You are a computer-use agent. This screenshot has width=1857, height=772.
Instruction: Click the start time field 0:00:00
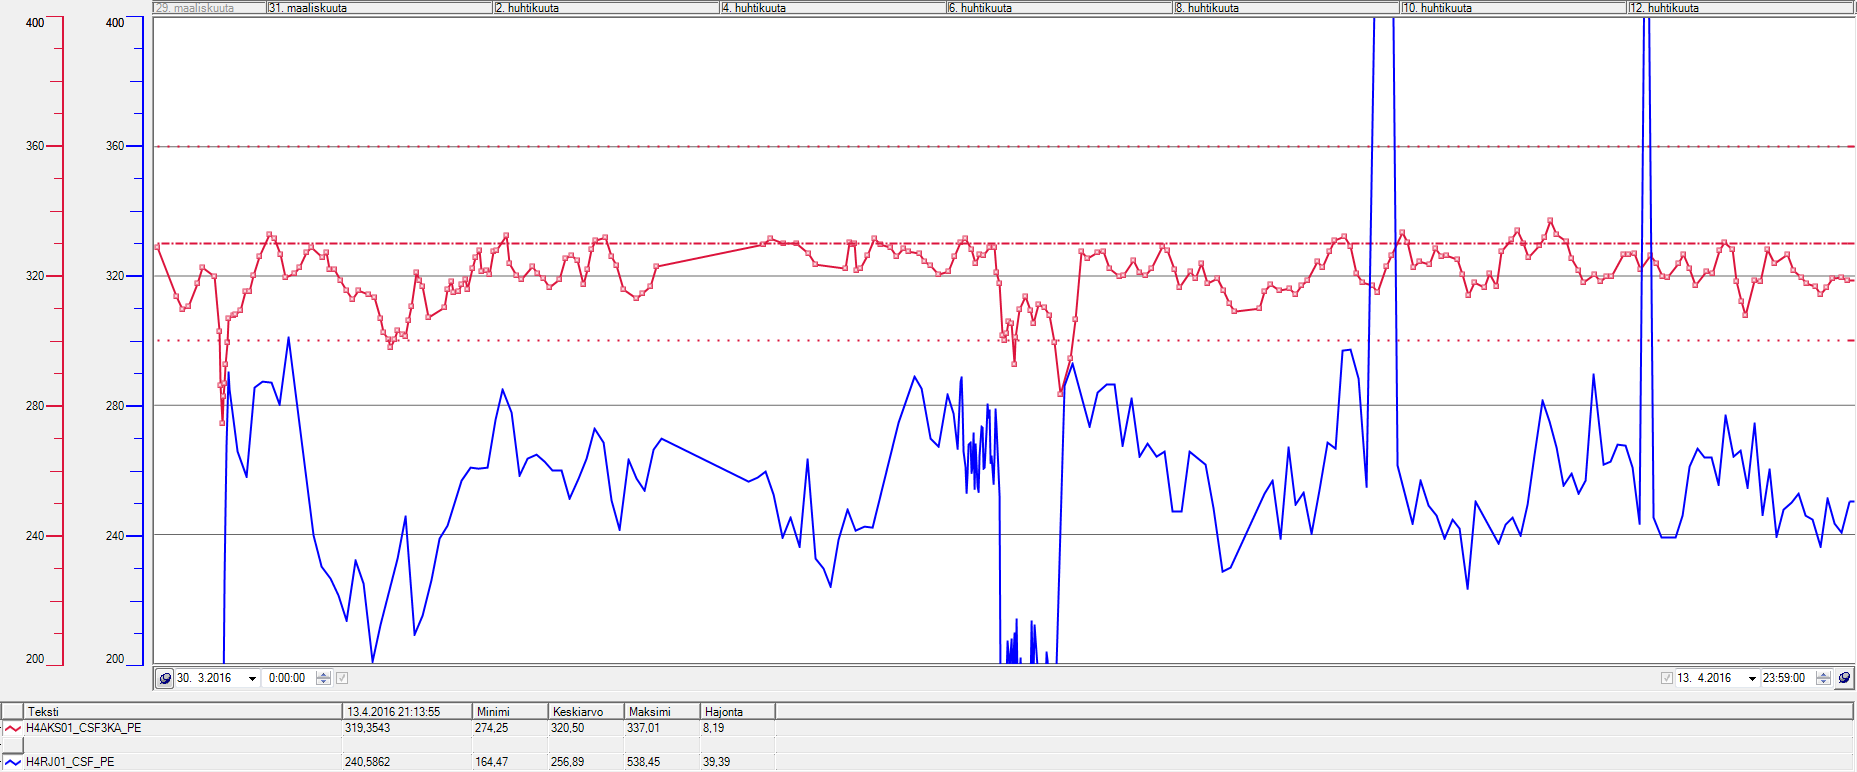[x=289, y=678]
